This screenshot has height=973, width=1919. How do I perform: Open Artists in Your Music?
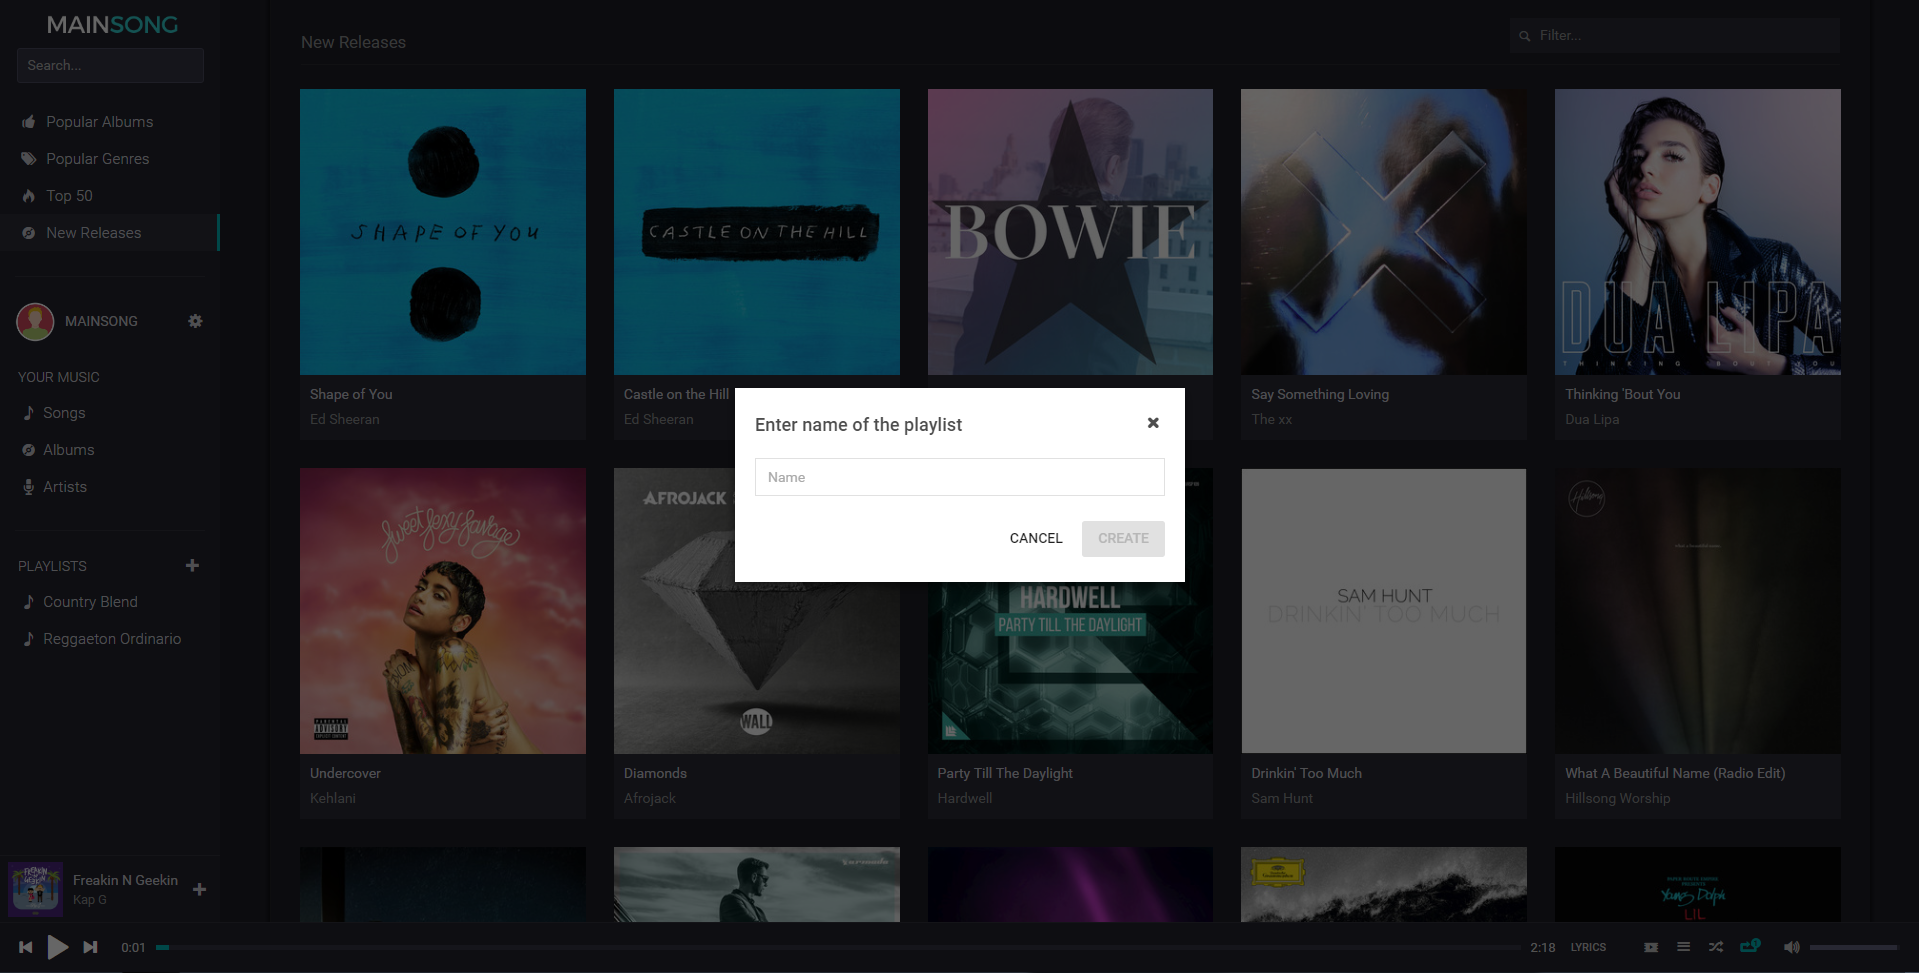(65, 487)
